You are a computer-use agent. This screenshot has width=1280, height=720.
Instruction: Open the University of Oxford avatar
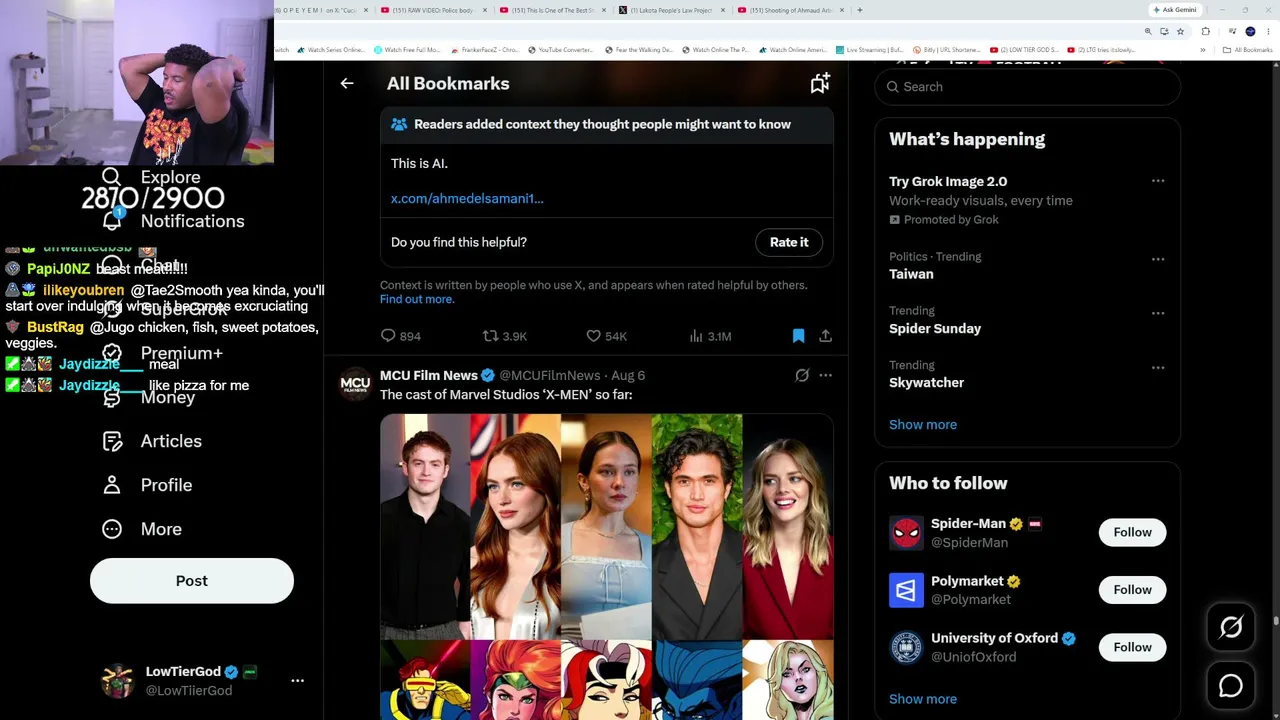[x=906, y=647]
